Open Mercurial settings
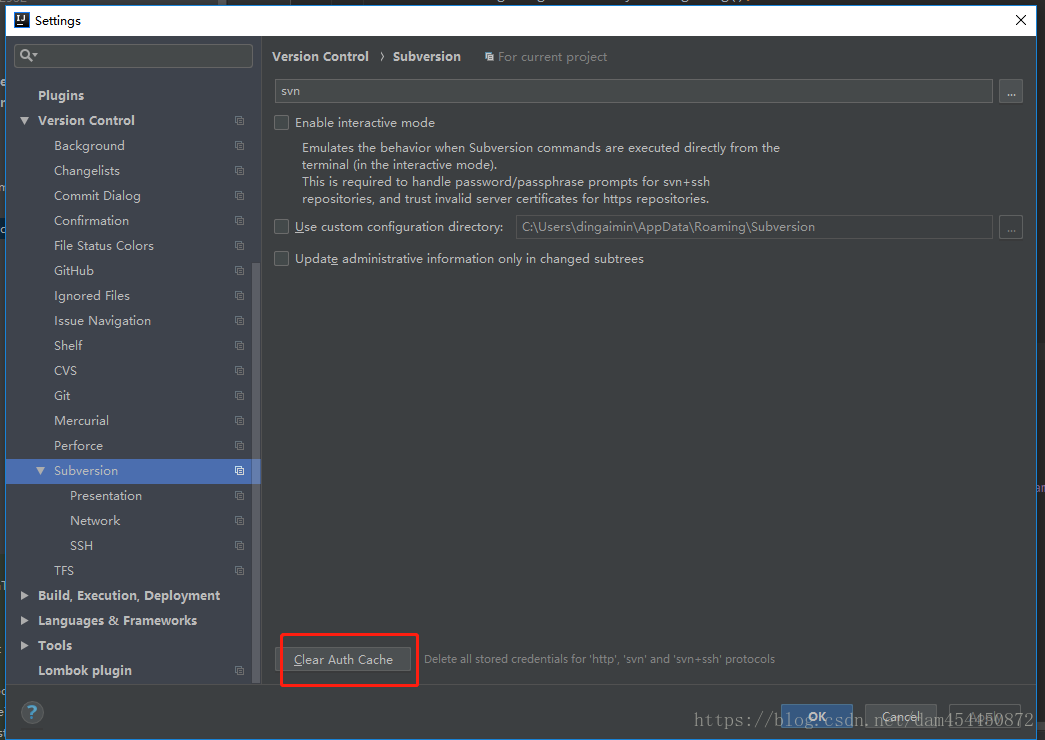 tap(81, 421)
